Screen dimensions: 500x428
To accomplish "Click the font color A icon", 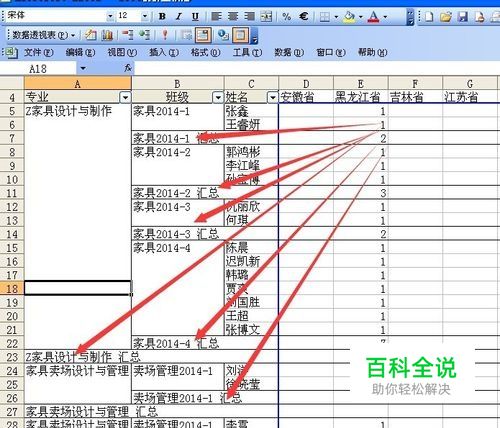I will click(373, 16).
